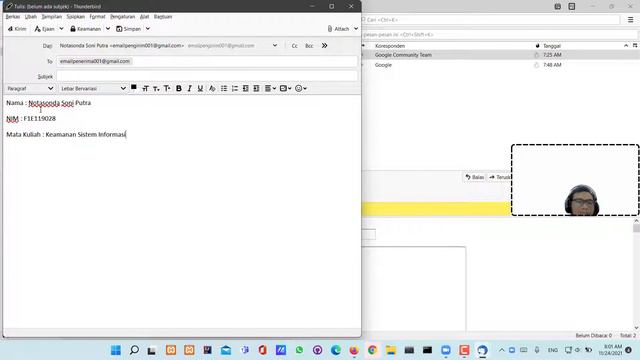Apply a bulleted list

click(224, 89)
